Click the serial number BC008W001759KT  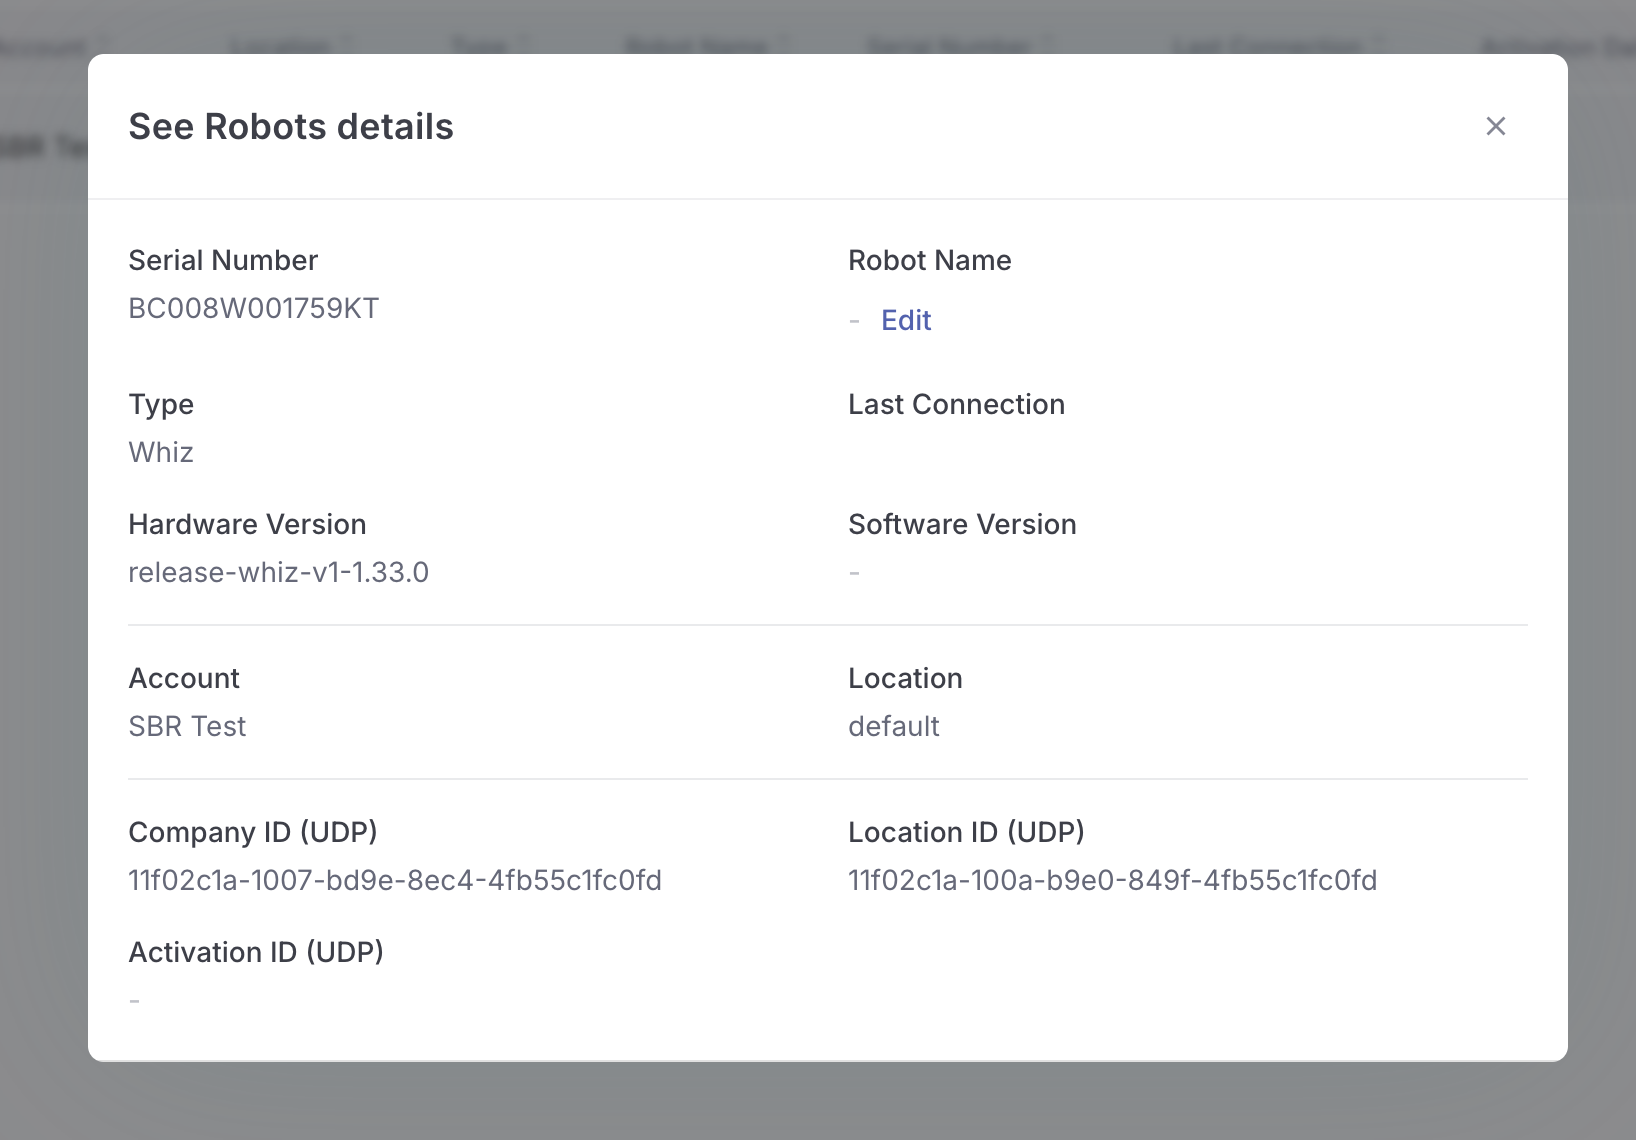click(x=254, y=308)
